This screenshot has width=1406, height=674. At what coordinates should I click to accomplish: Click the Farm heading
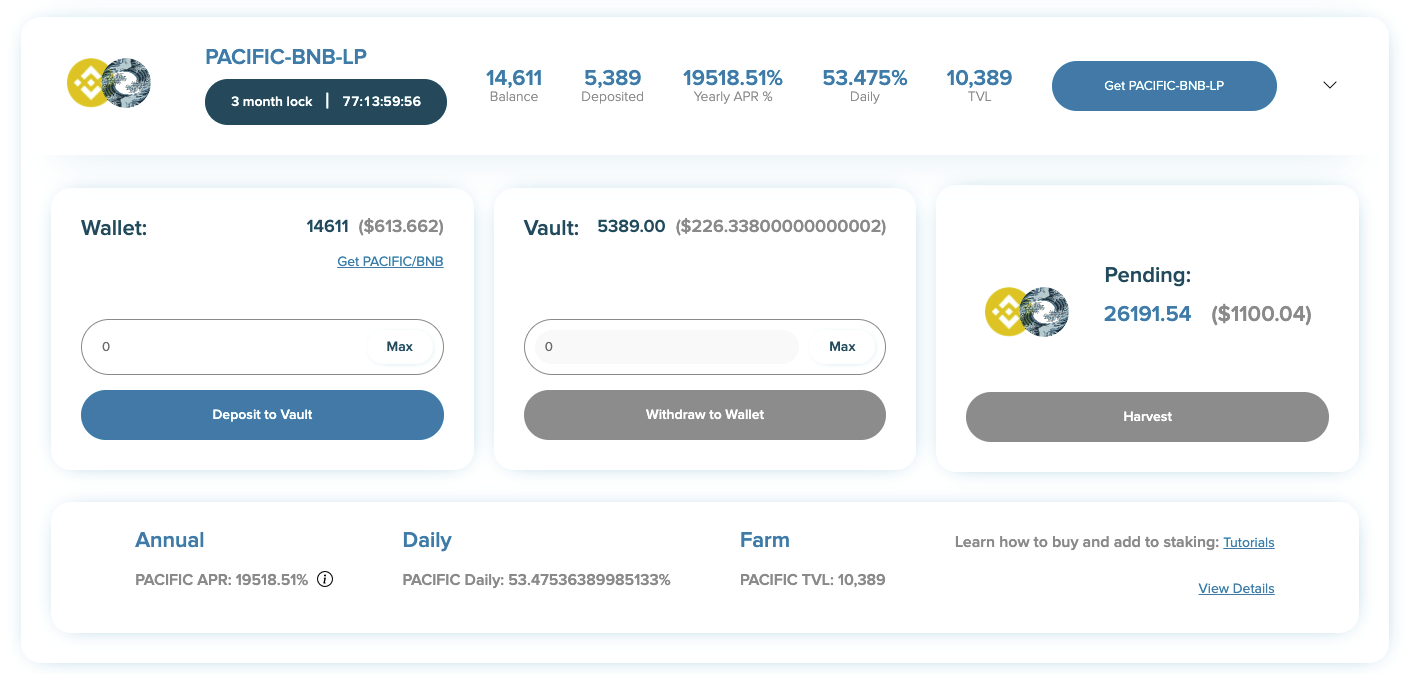pos(765,540)
